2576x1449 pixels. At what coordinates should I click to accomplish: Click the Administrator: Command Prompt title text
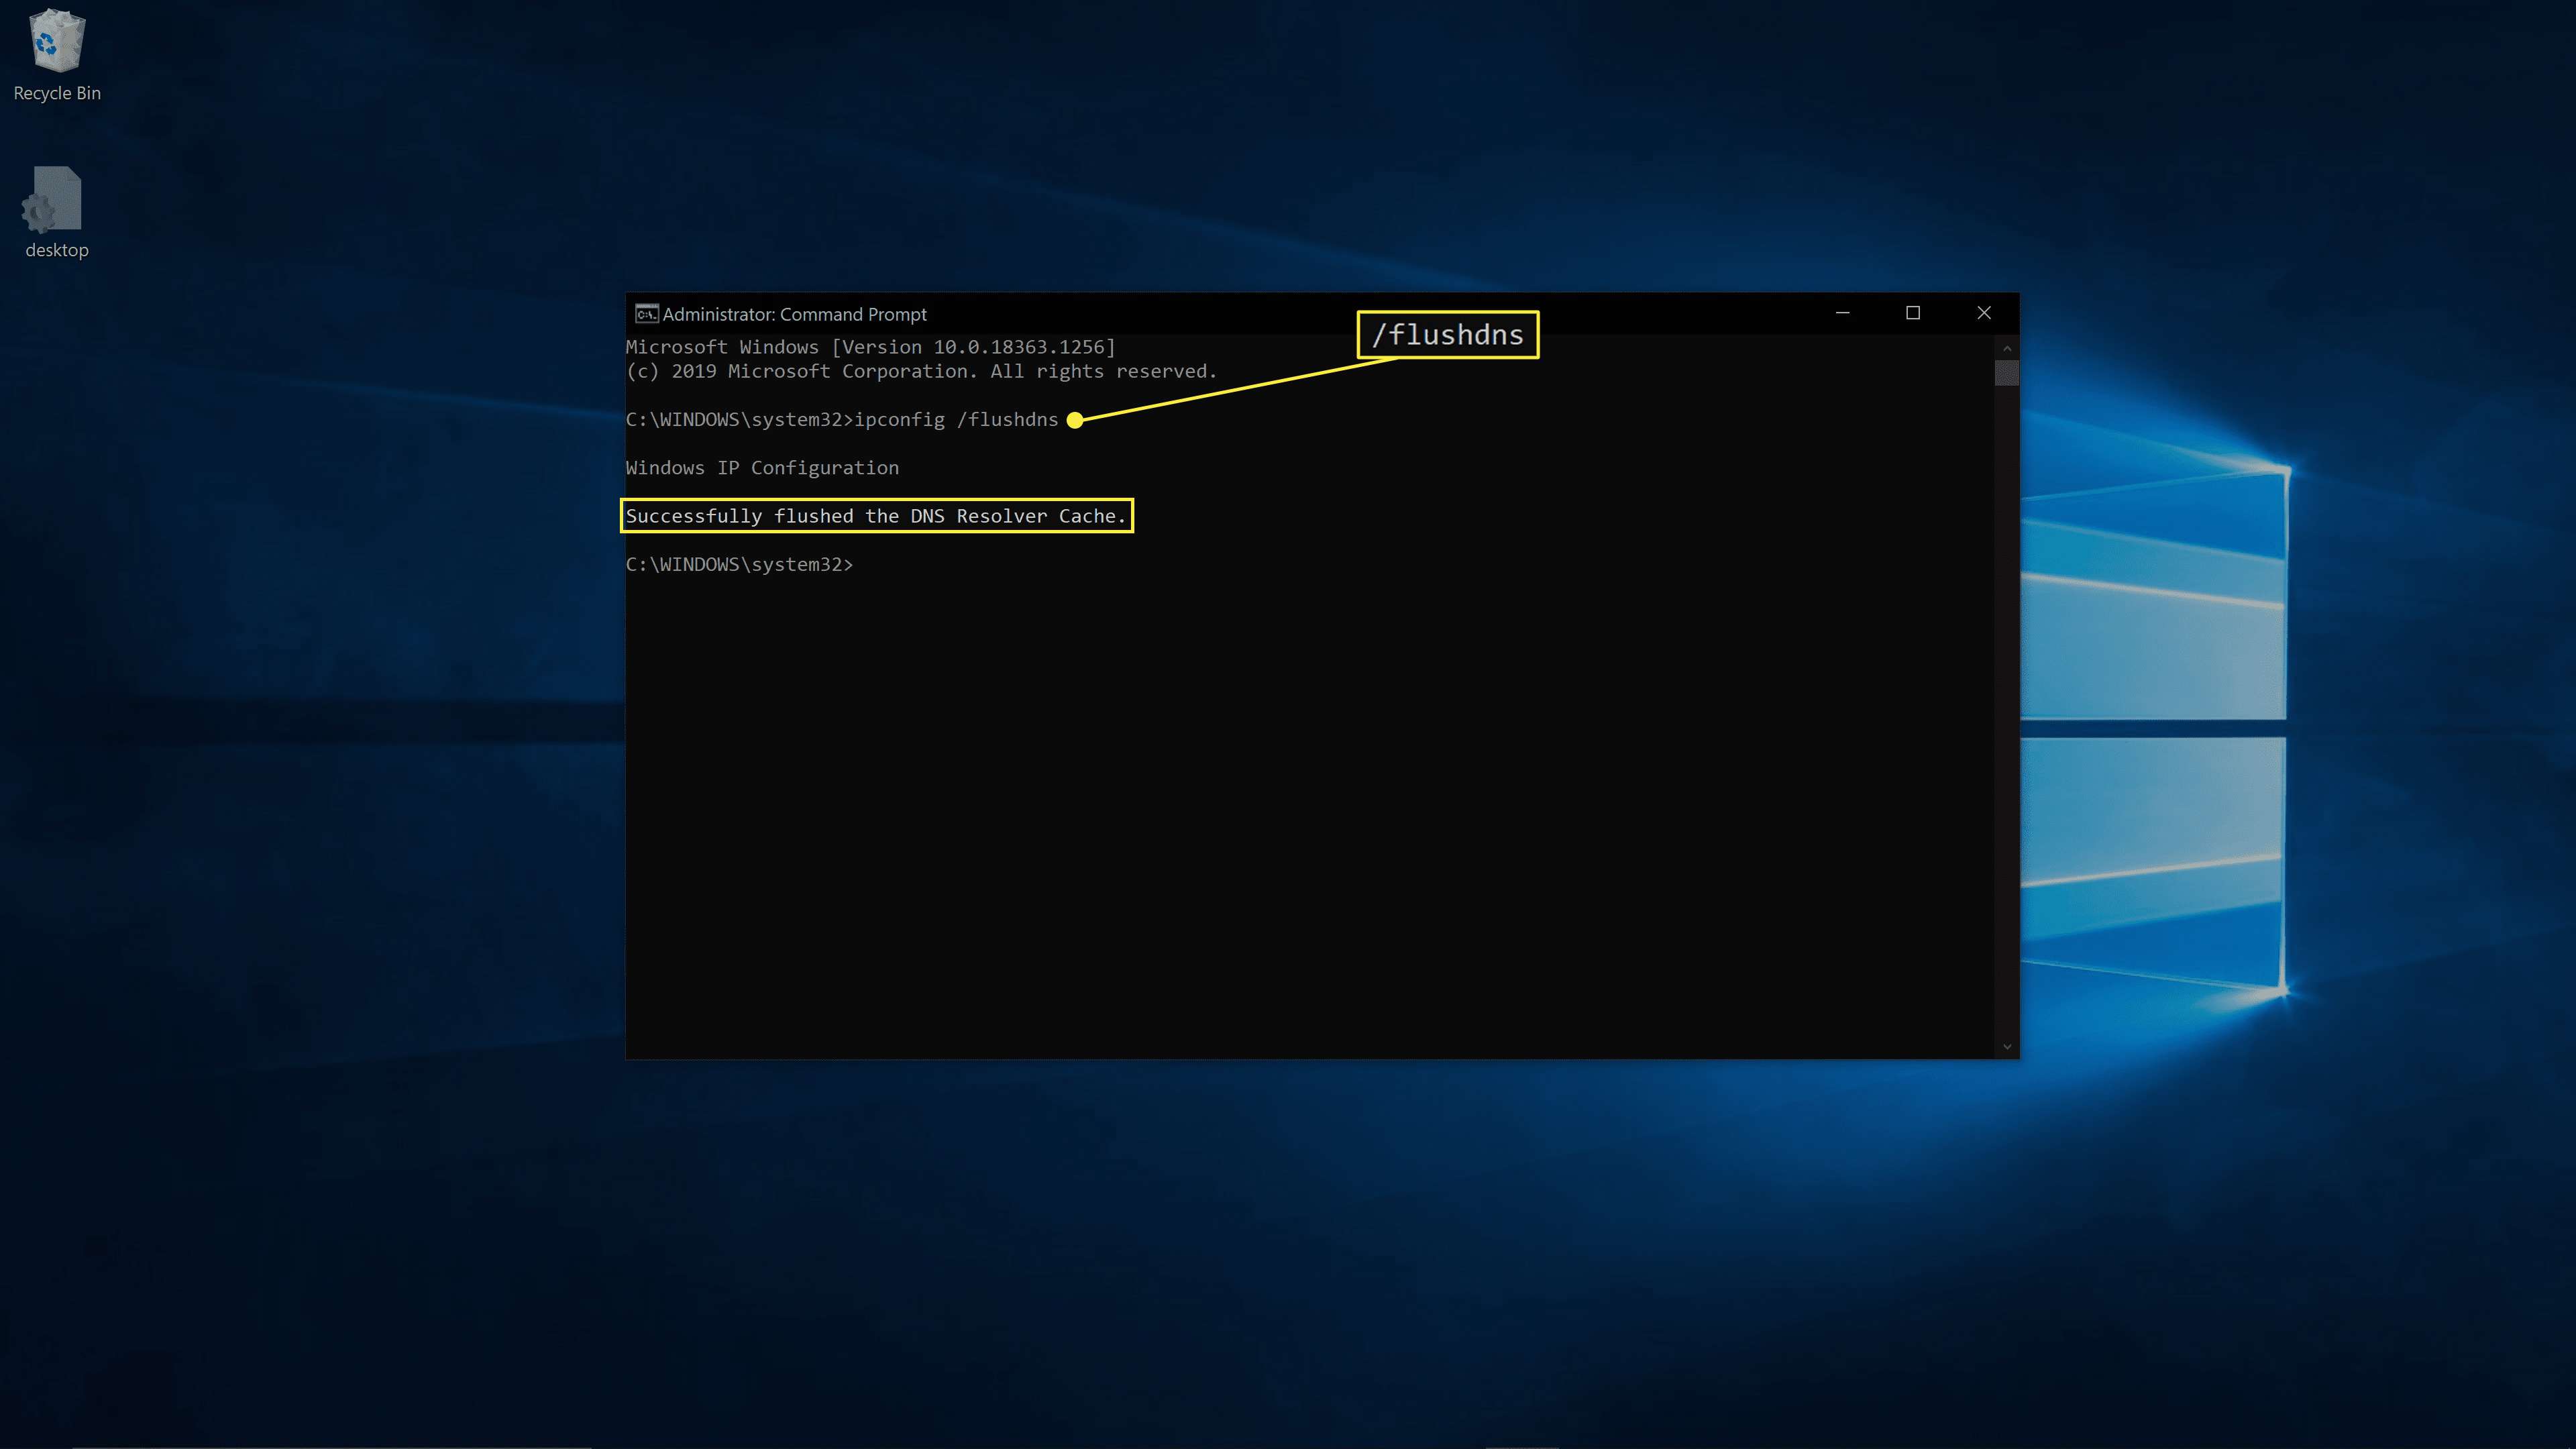pos(794,314)
